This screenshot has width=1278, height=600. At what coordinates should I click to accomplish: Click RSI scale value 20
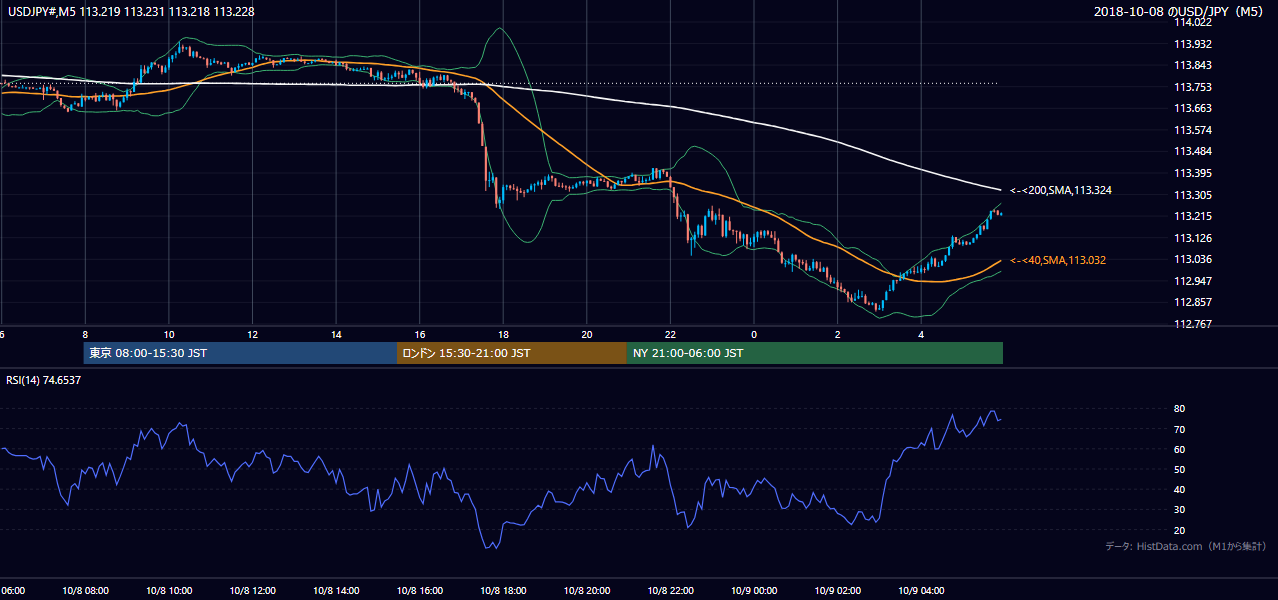point(1180,530)
